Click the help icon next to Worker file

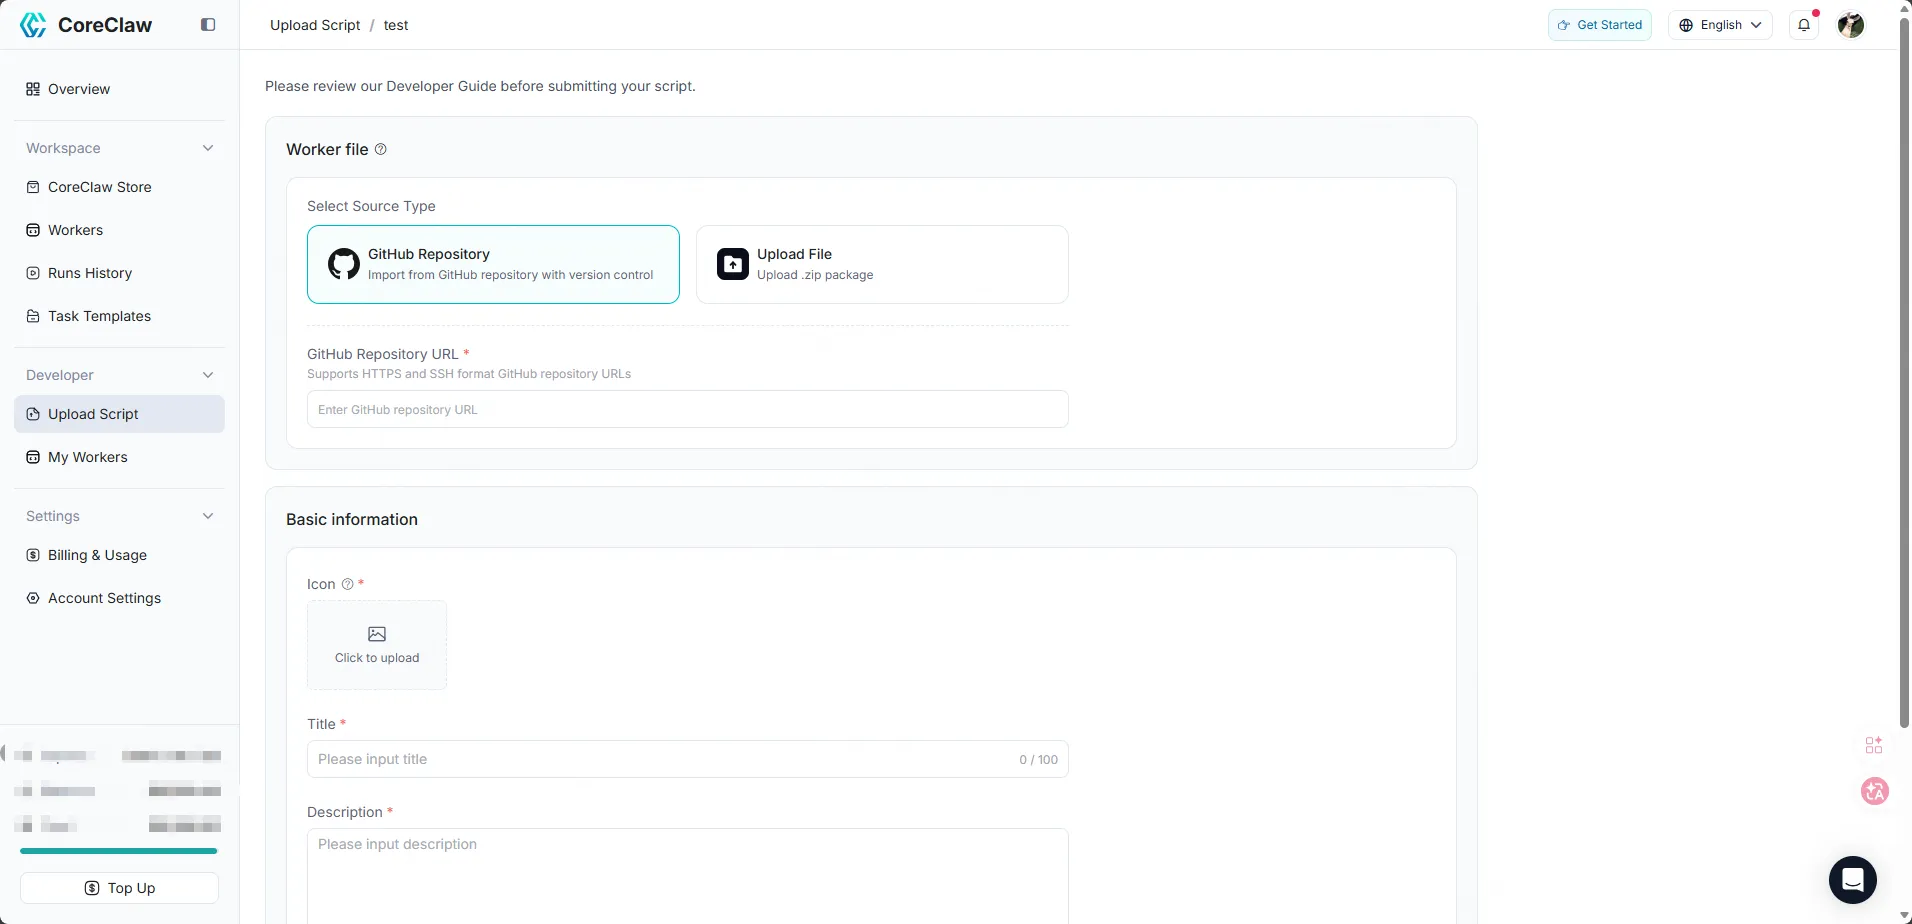click(x=381, y=149)
